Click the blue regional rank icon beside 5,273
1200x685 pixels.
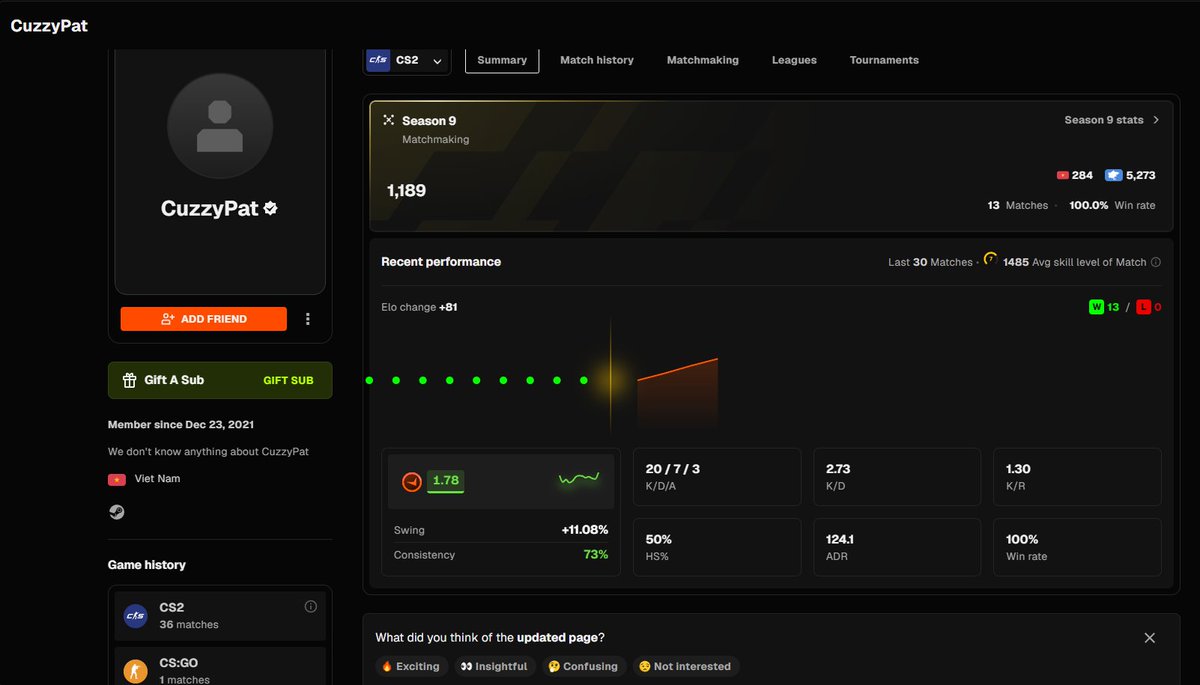point(1113,175)
